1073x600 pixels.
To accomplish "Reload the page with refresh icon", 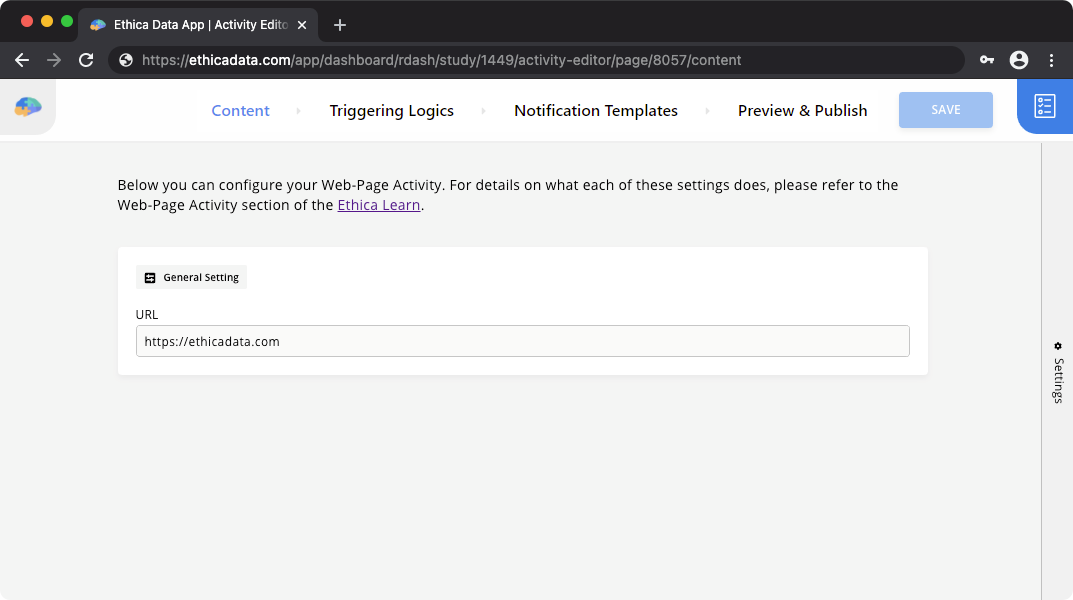I will [x=86, y=60].
